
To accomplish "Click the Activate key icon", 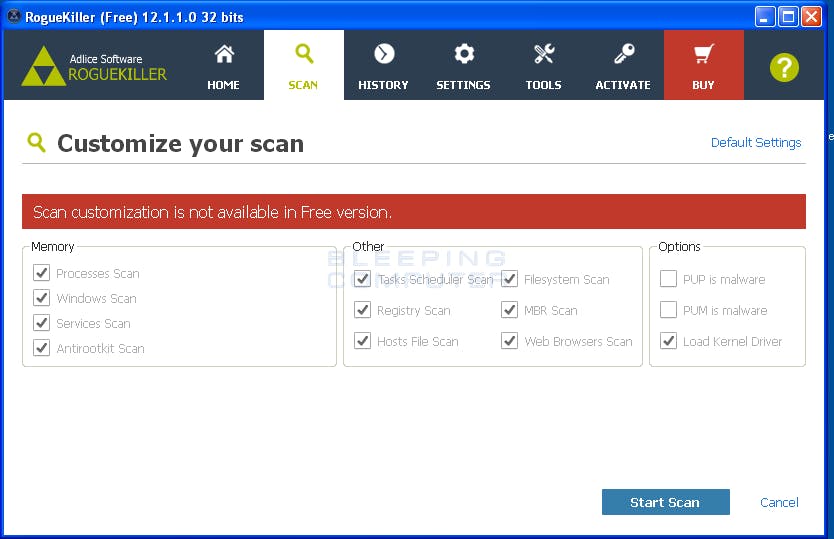I will pyautogui.click(x=623, y=54).
